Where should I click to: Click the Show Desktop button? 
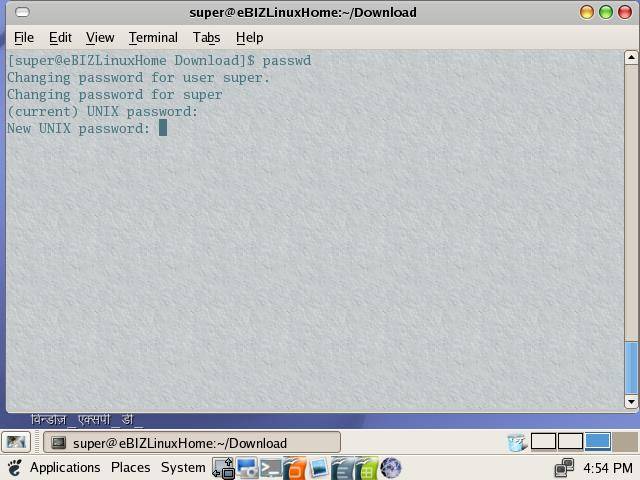point(15,442)
